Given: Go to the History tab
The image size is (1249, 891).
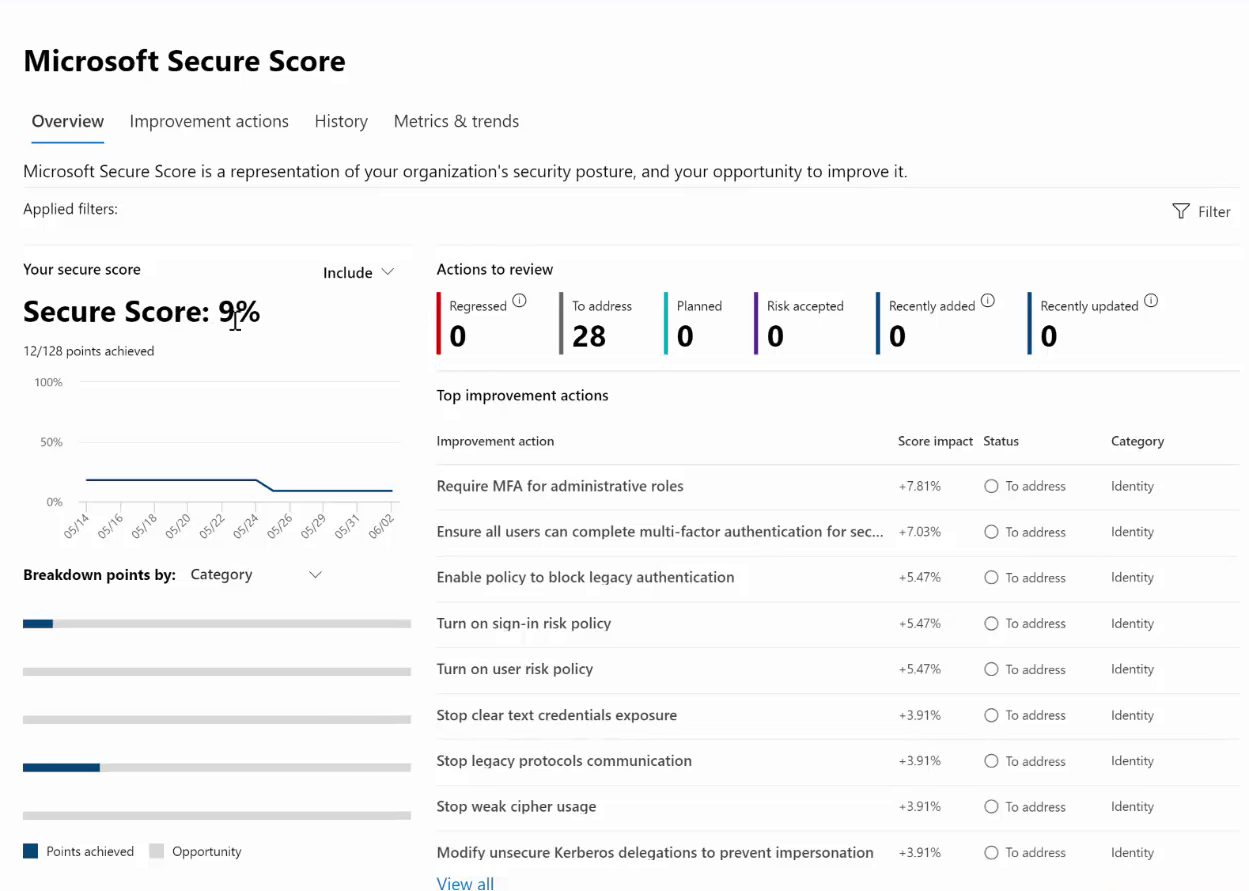Looking at the screenshot, I should click(341, 122).
